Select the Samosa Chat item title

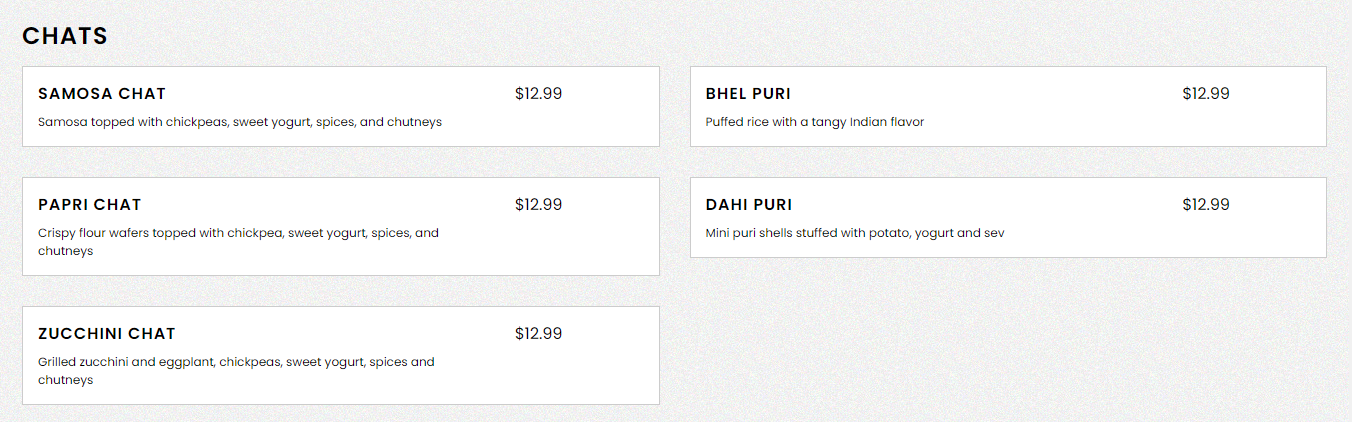click(x=102, y=94)
